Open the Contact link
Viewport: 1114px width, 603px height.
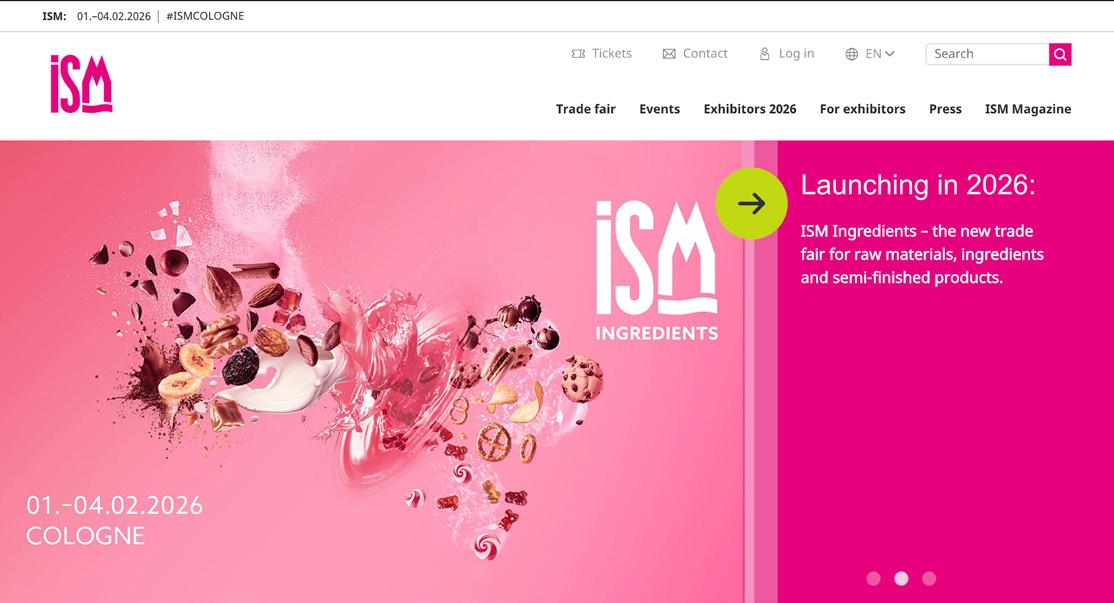(705, 53)
